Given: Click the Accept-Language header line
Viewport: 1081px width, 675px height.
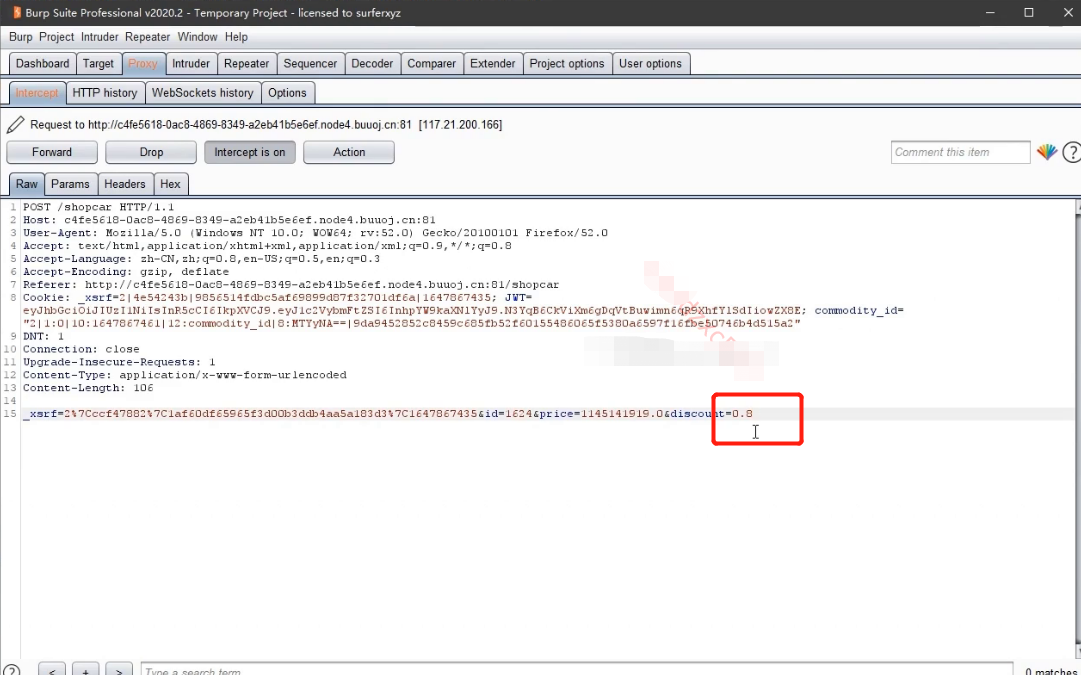Looking at the screenshot, I should pyautogui.click(x=201, y=259).
